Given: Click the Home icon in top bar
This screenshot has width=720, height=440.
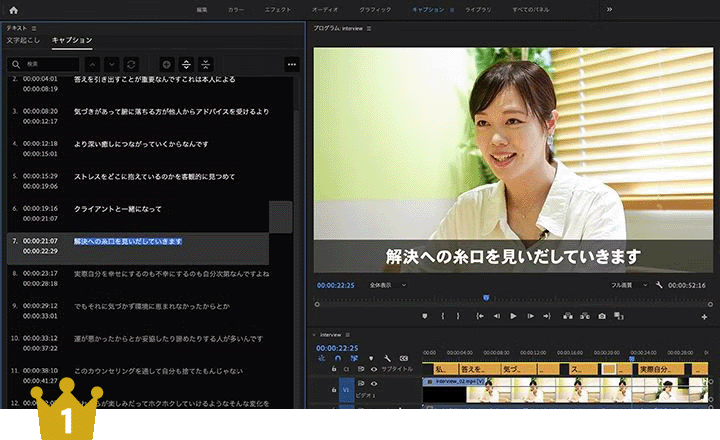Looking at the screenshot, I should (14, 10).
